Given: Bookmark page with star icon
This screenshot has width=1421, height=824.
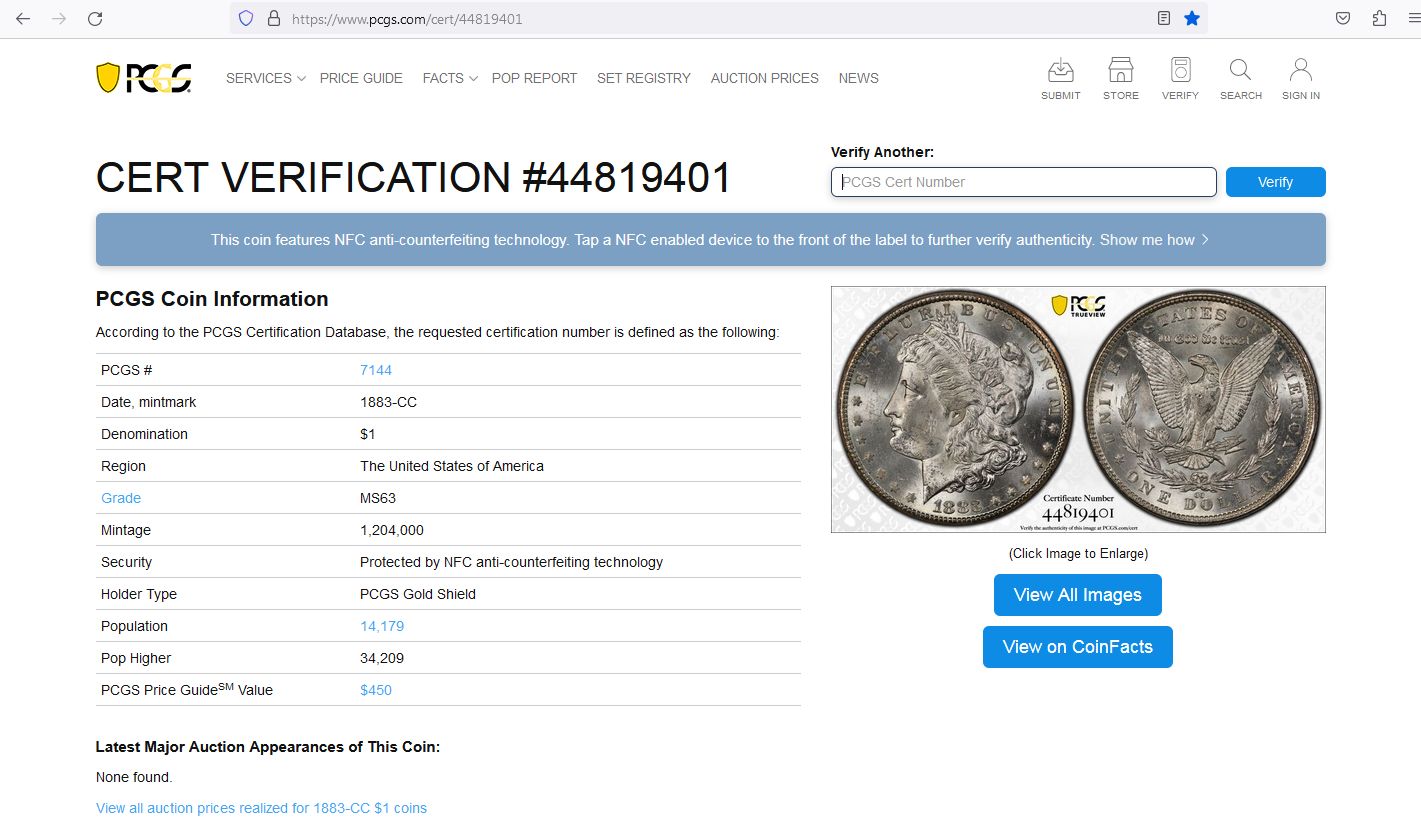Looking at the screenshot, I should [x=1192, y=18].
